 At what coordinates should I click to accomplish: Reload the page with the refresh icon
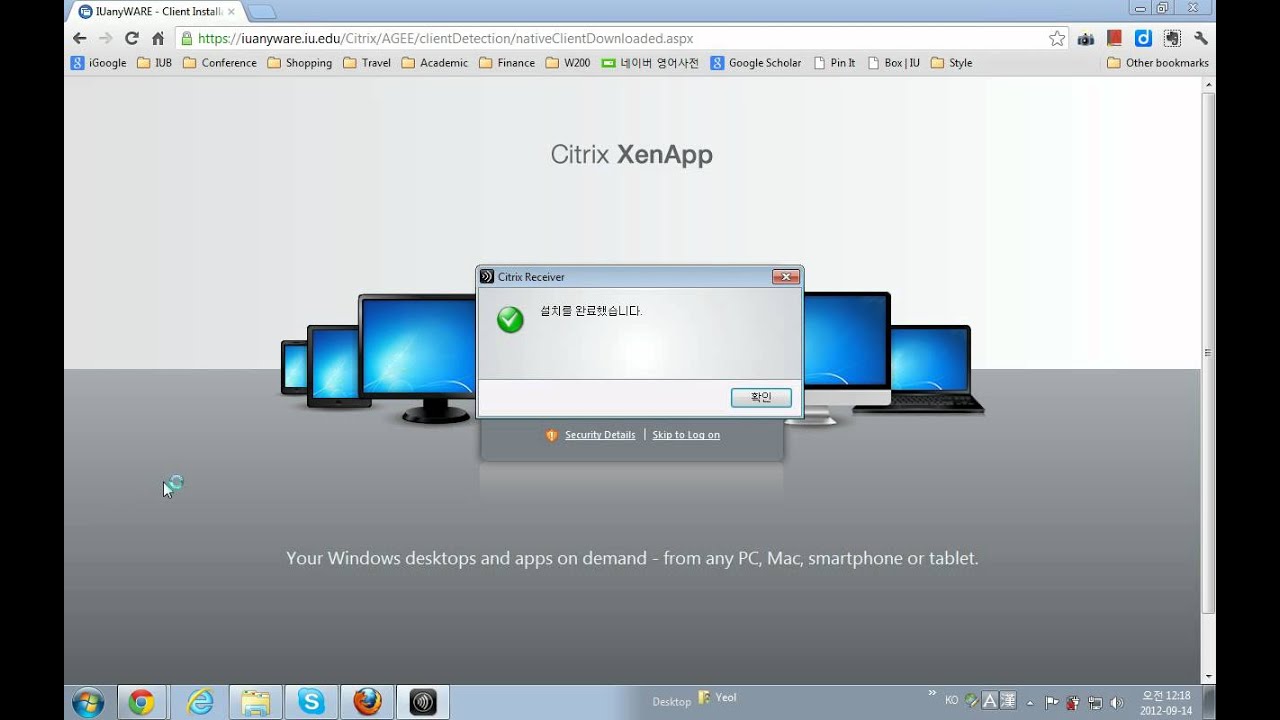pyautogui.click(x=131, y=38)
